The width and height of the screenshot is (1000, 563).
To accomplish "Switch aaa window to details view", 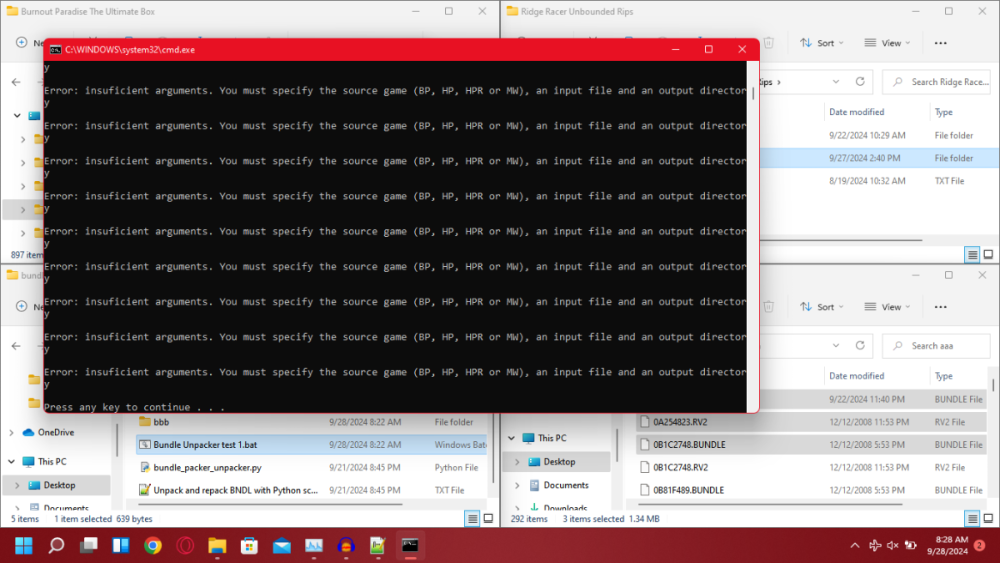I will point(972,518).
